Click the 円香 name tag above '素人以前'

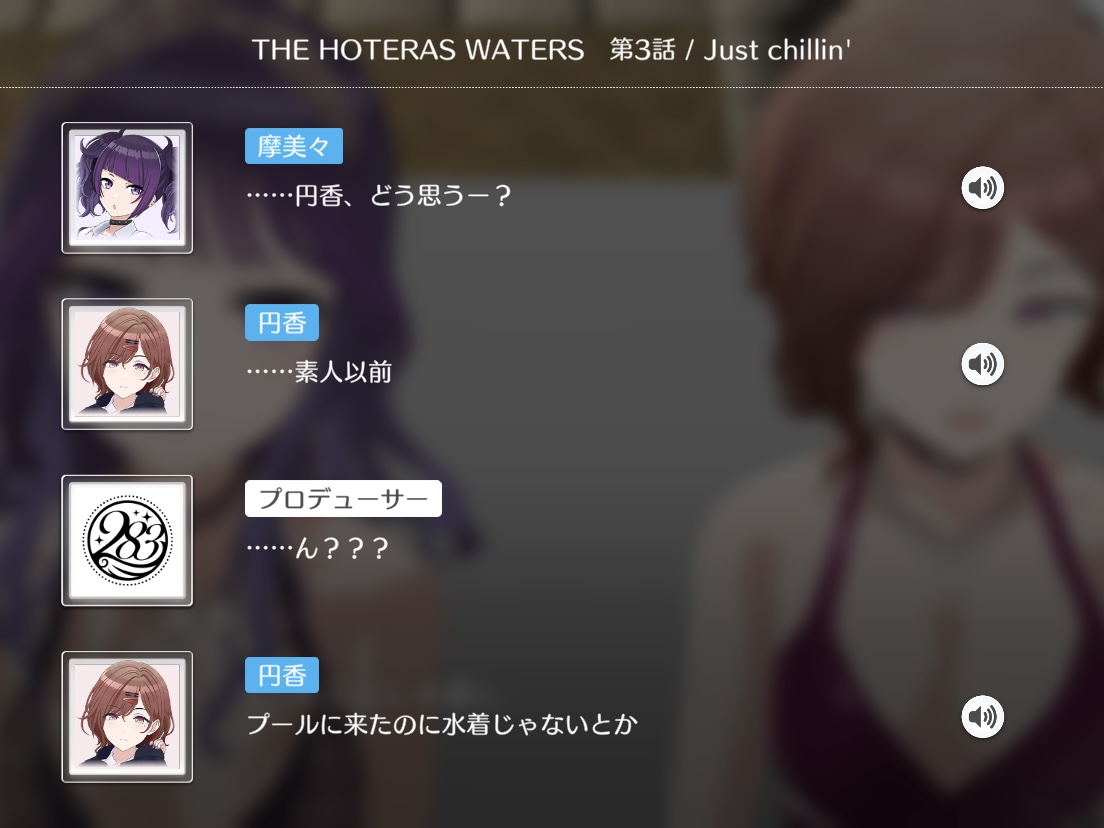point(282,322)
